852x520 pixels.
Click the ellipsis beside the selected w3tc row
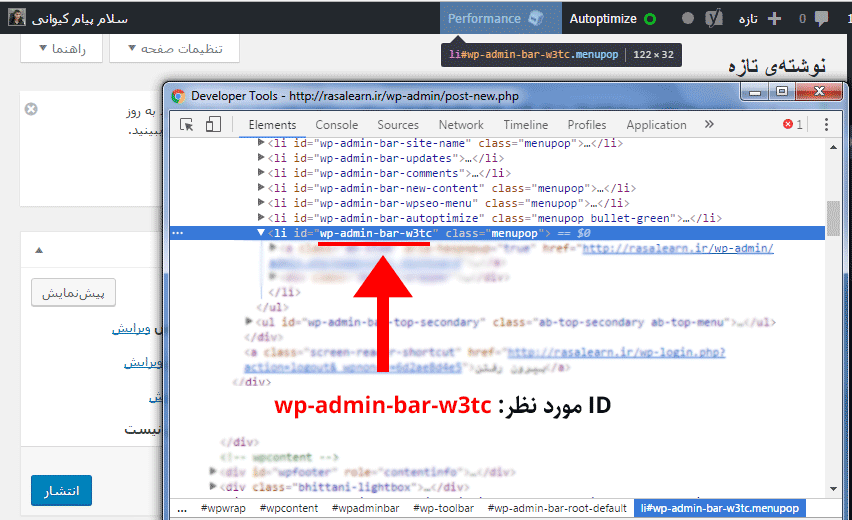click(x=178, y=233)
